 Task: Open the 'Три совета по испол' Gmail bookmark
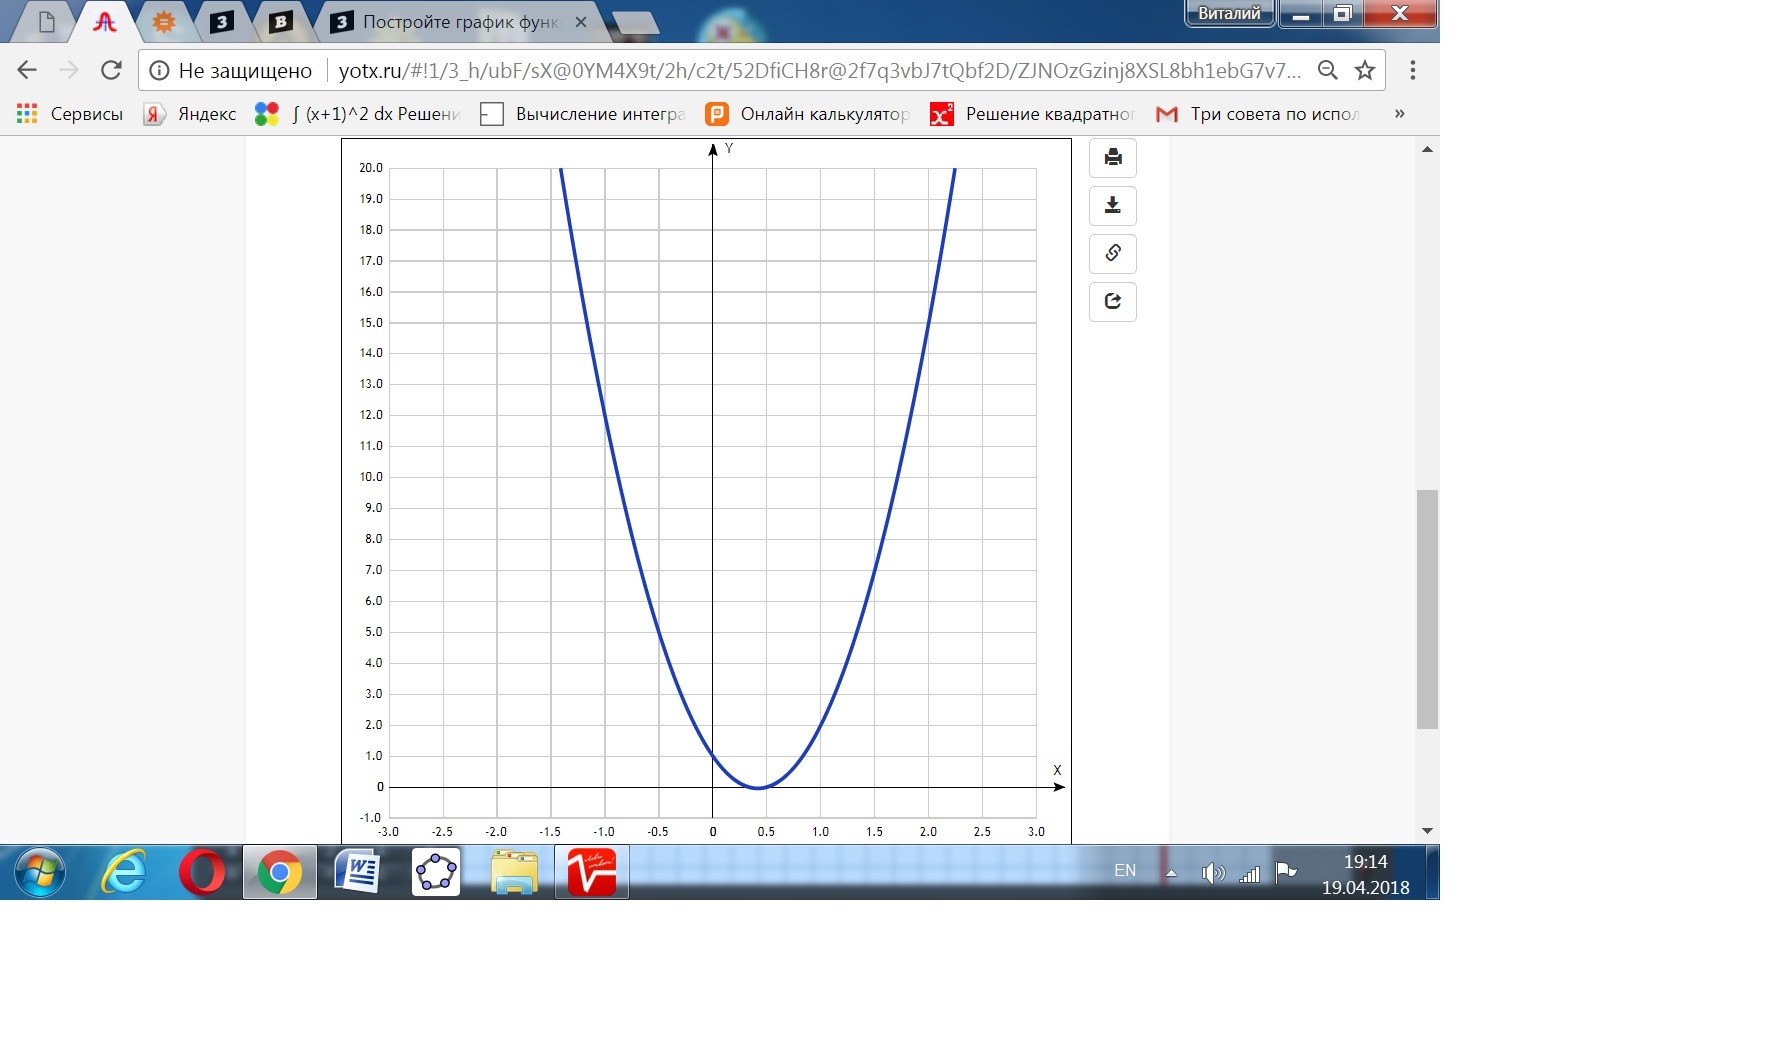(x=1258, y=114)
